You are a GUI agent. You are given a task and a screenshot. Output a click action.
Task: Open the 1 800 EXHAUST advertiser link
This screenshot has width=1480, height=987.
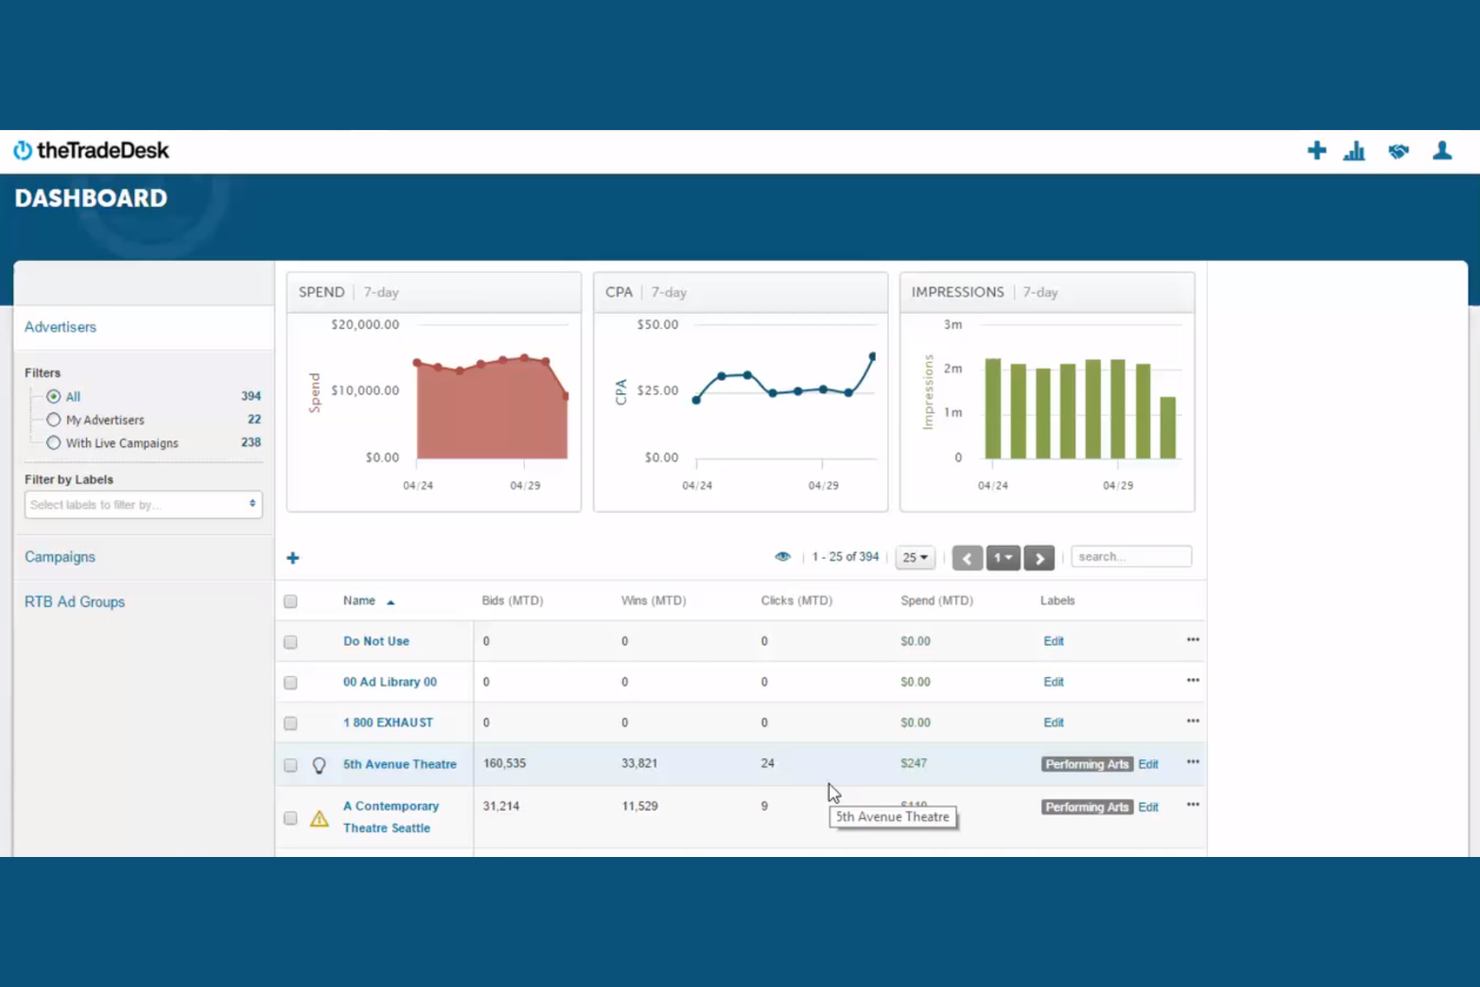(x=388, y=722)
